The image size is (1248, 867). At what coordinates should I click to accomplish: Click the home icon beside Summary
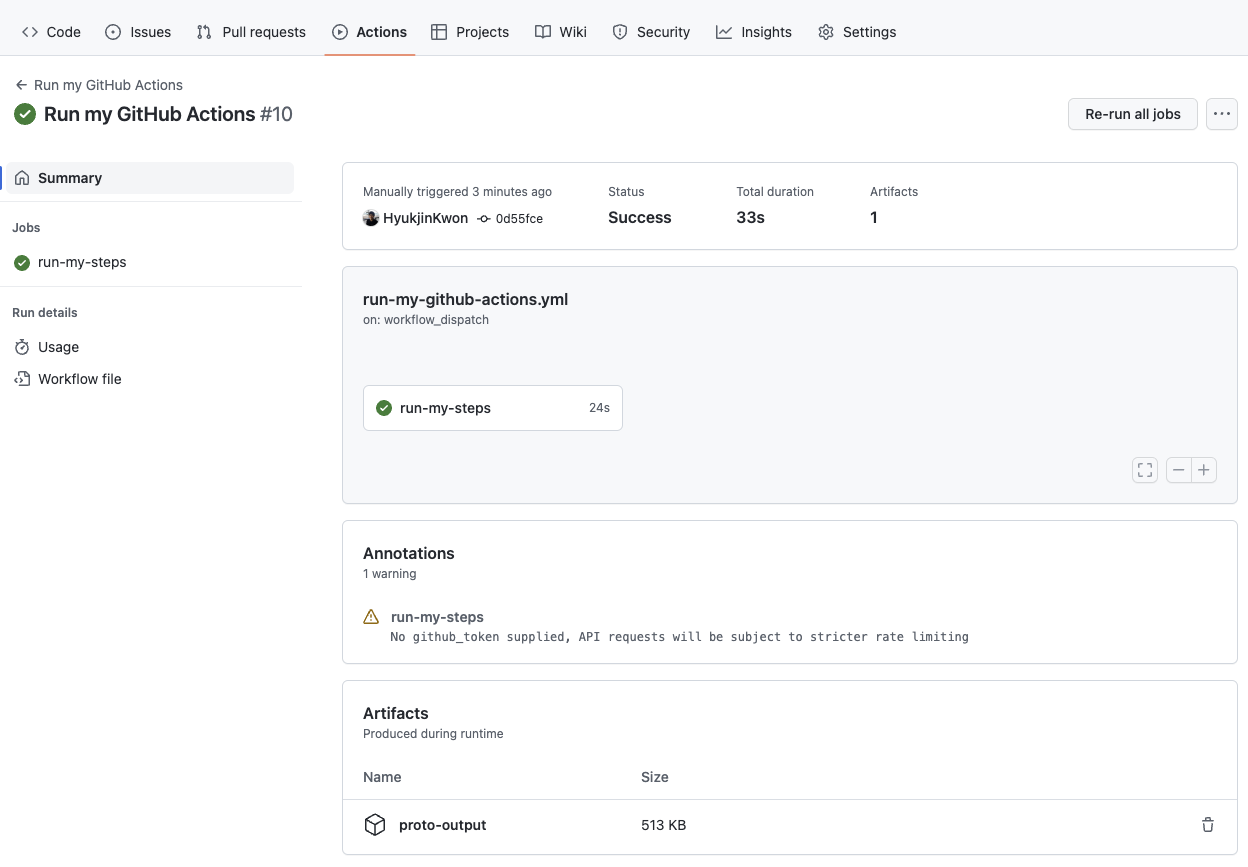click(22, 178)
